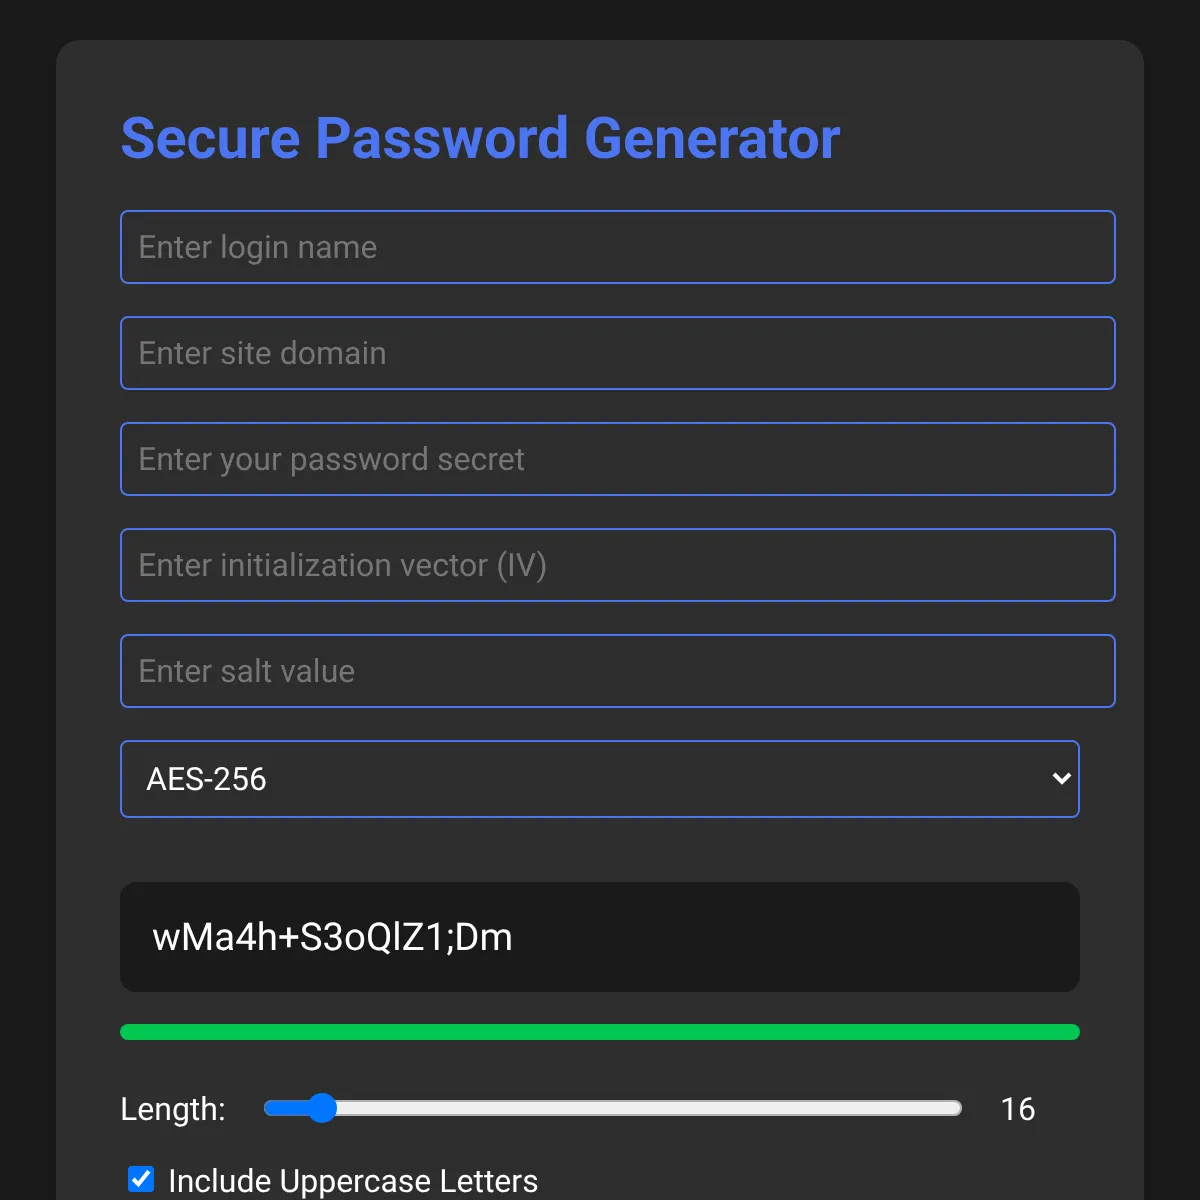The width and height of the screenshot is (1200, 1200).
Task: Select the AES-256 text in combo box
Action: coord(207,779)
